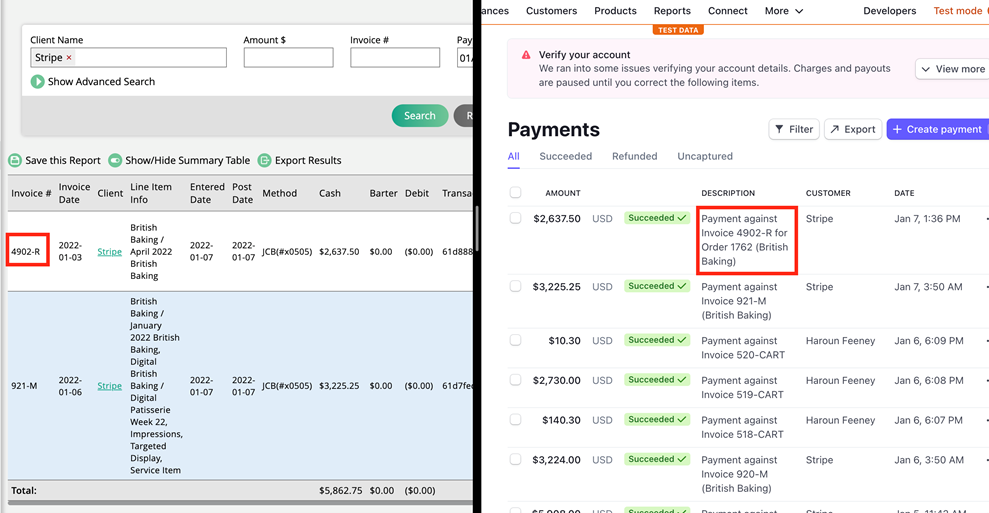Image resolution: width=989 pixels, height=513 pixels.
Task: Switch to the Uncaptured tab
Action: (705, 157)
